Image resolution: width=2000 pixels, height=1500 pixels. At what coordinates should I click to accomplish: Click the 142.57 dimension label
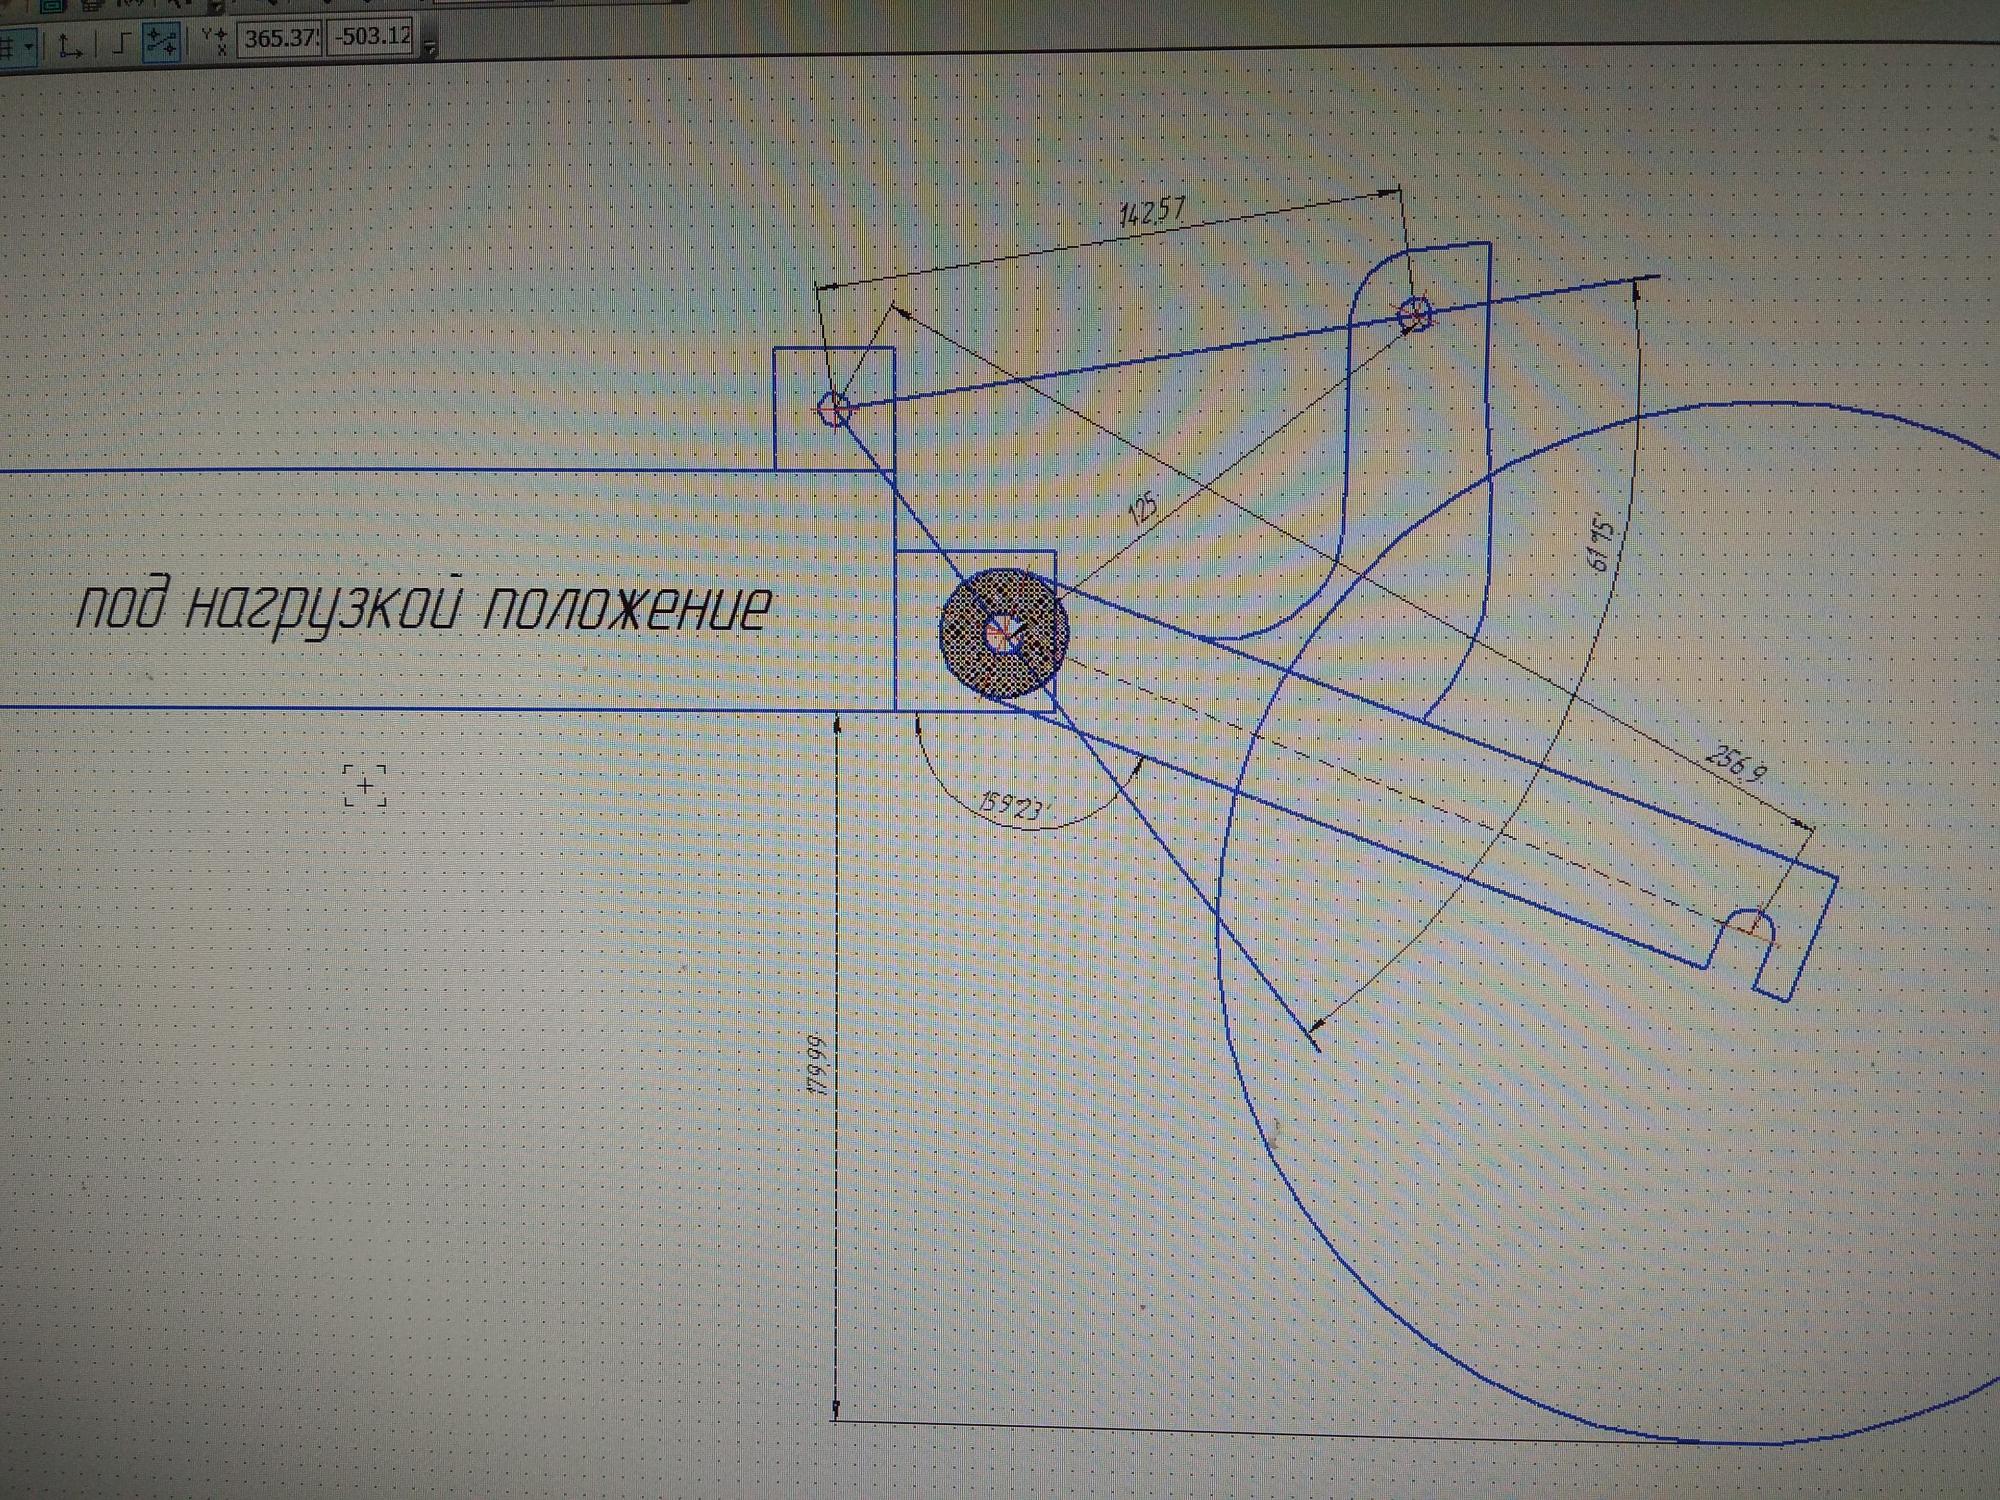[1152, 211]
